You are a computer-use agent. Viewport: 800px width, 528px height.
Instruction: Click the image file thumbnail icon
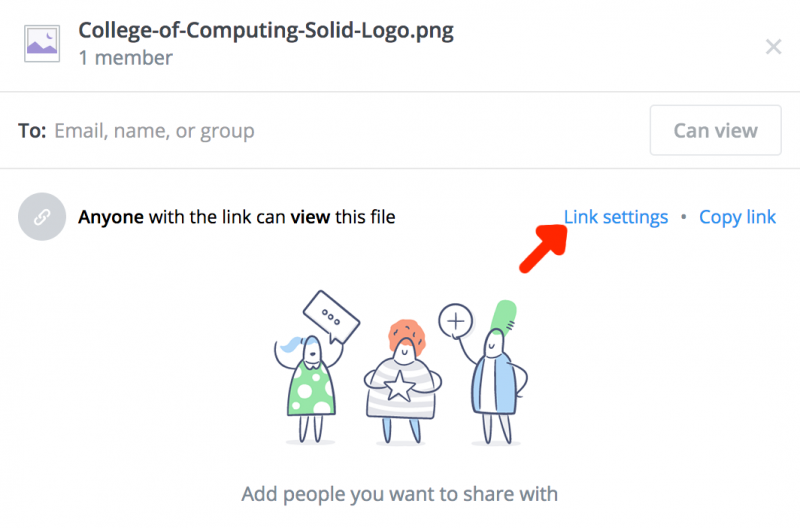pyautogui.click(x=41, y=44)
